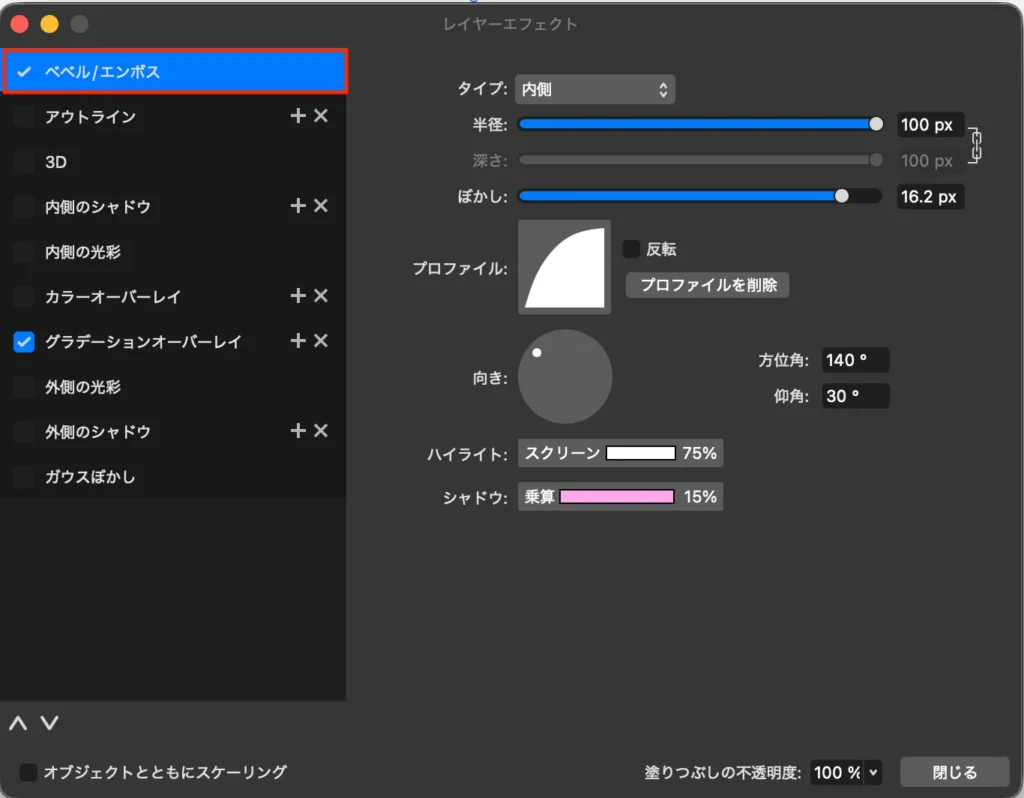Enable the 反転 checkbox
This screenshot has width=1024, height=798.
pos(629,249)
